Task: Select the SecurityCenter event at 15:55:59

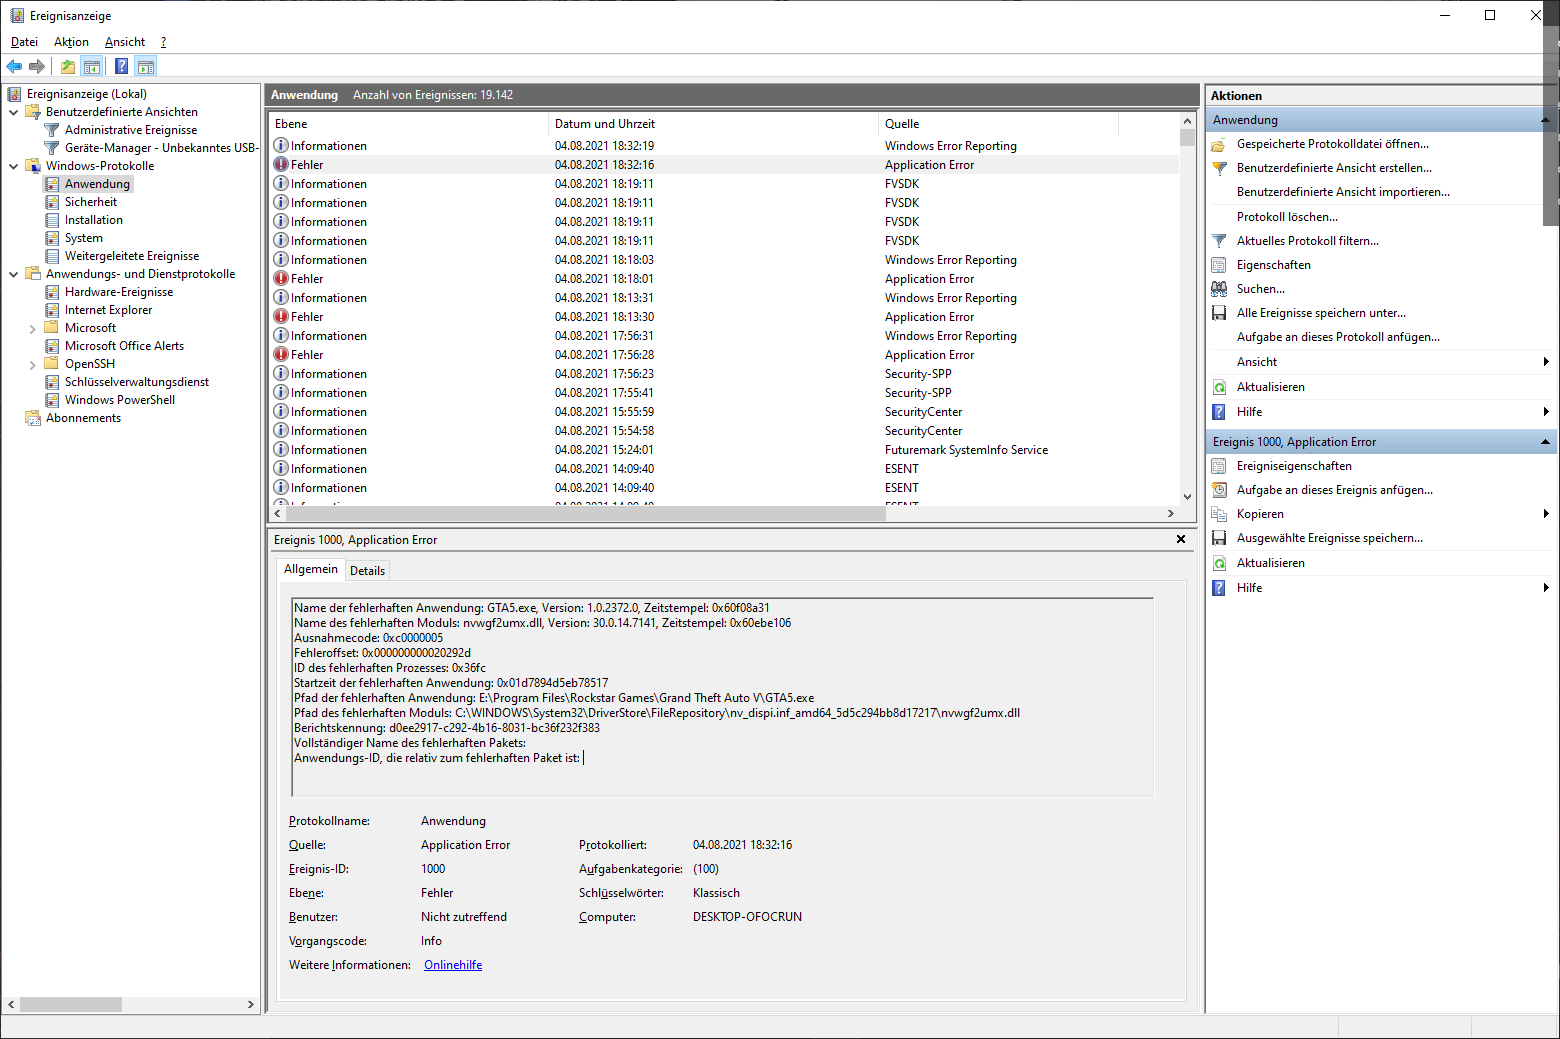Action: click(724, 412)
